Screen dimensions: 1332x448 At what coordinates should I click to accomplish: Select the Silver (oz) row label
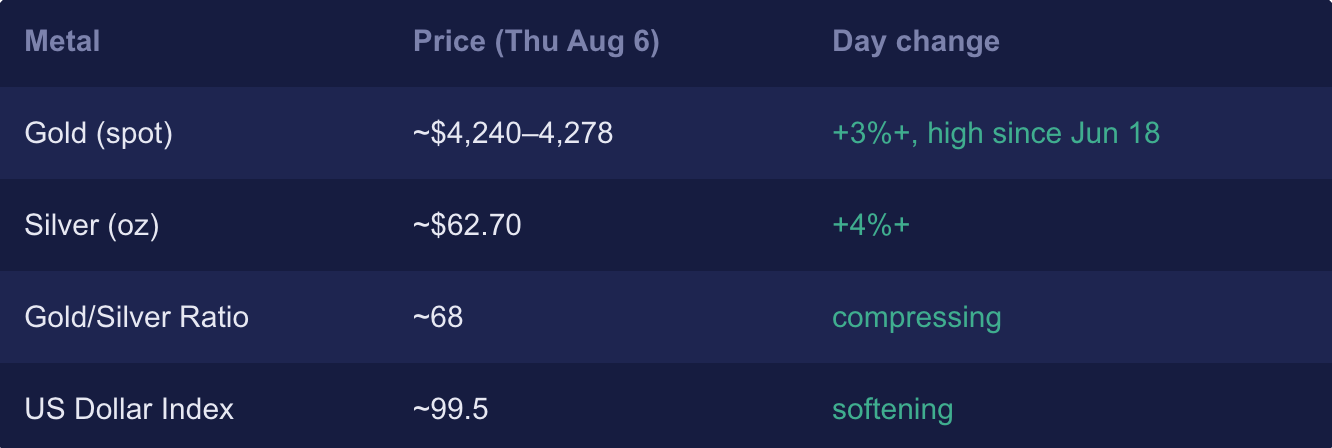92,225
